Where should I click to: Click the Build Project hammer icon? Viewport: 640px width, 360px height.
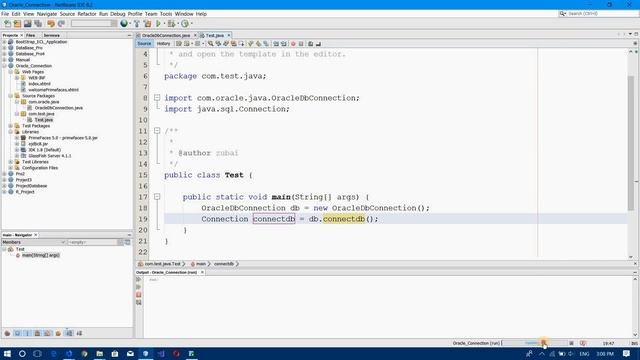click(x=137, y=24)
